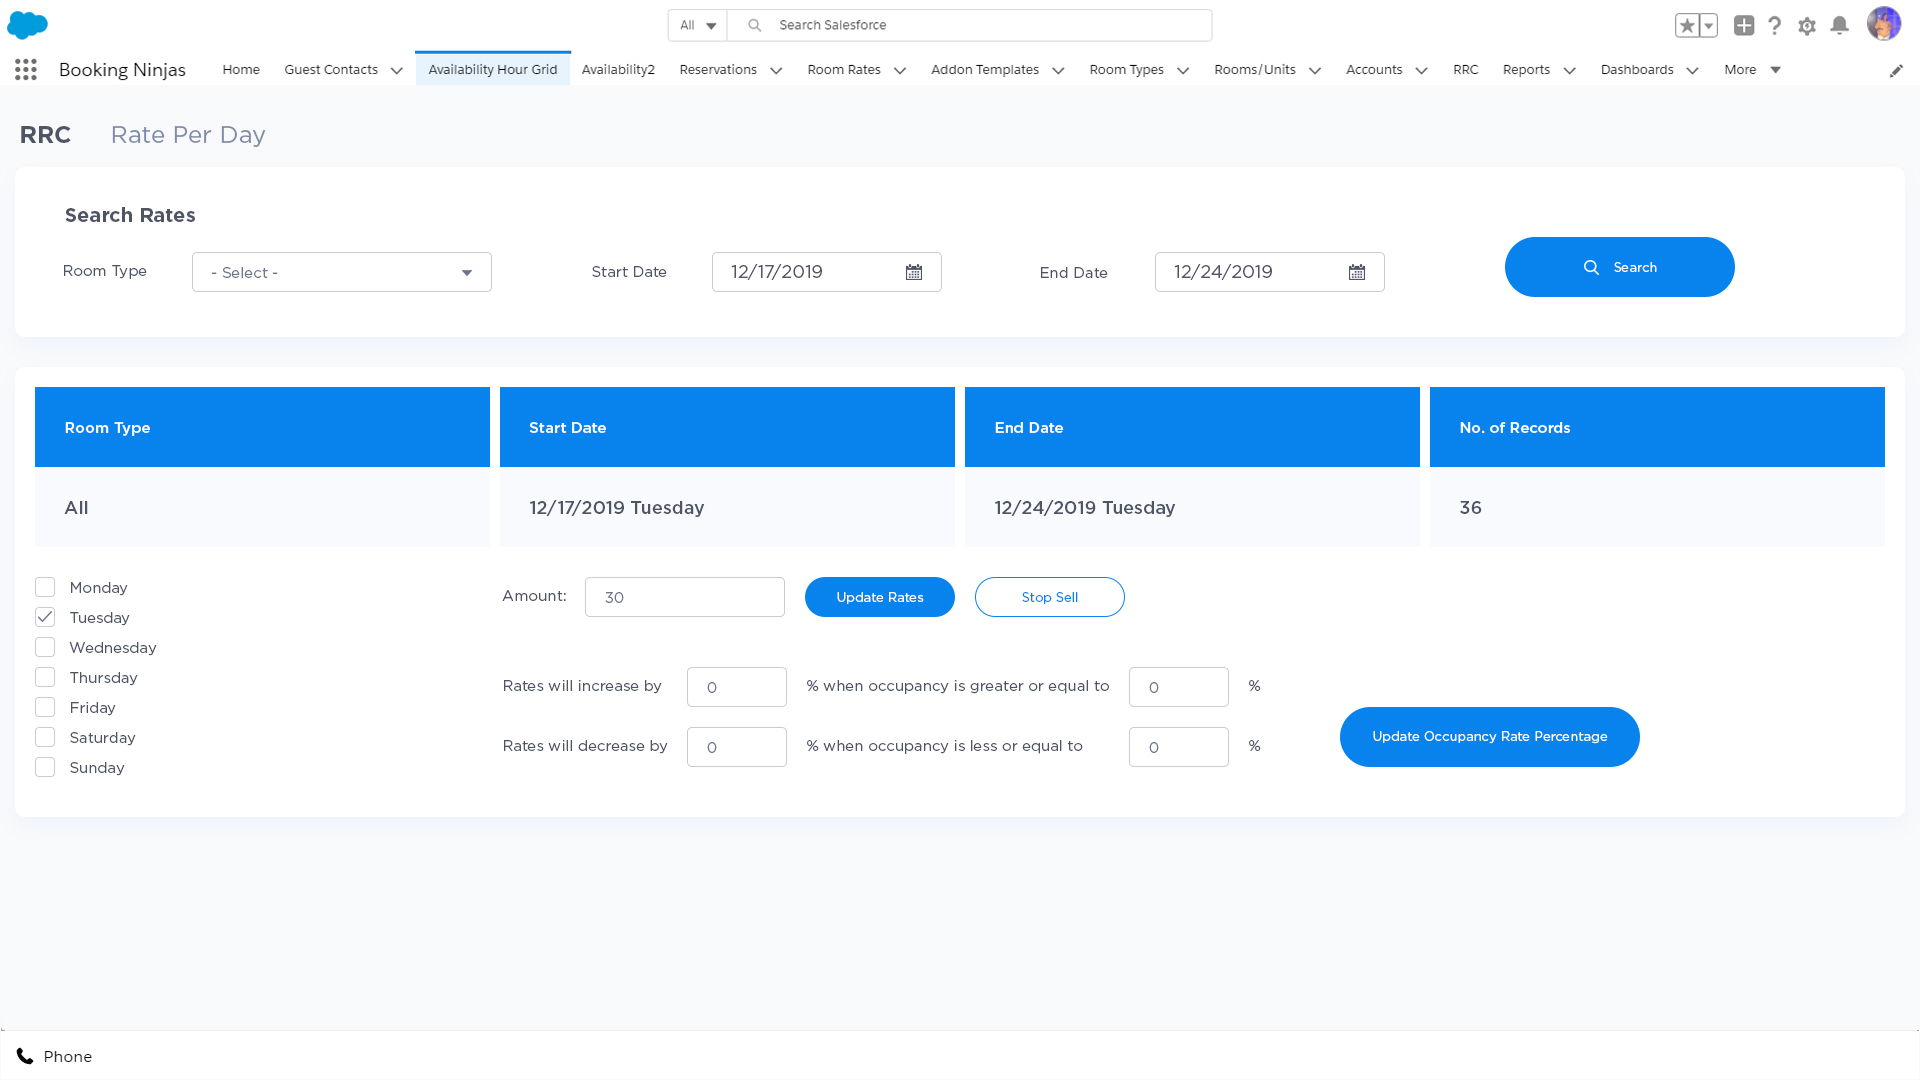Click the global actions plus icon
Screen dimensions: 1920x1080
[x=1744, y=26]
